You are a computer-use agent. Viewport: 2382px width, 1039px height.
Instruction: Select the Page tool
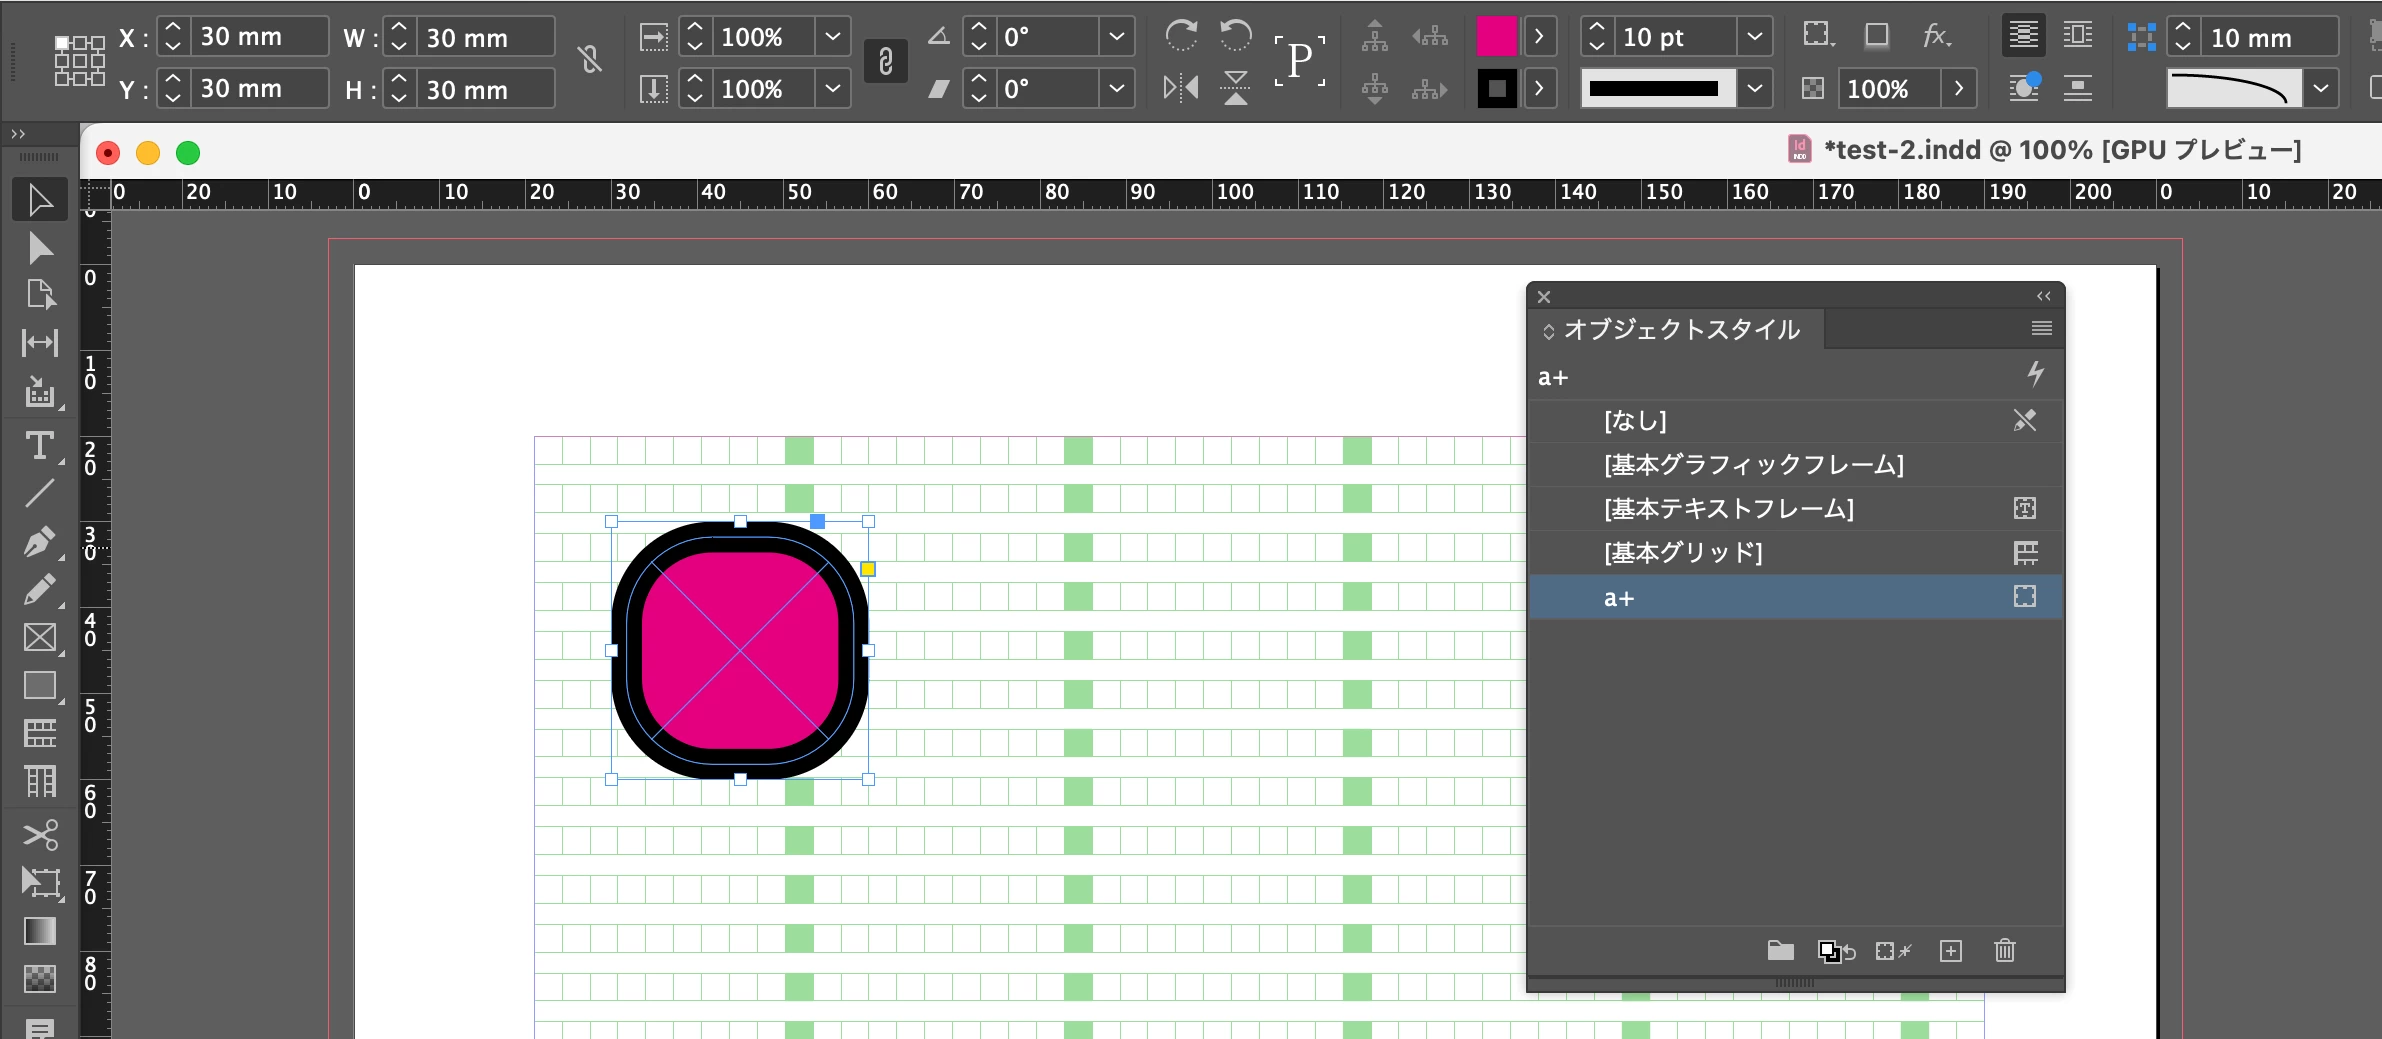tap(40, 295)
